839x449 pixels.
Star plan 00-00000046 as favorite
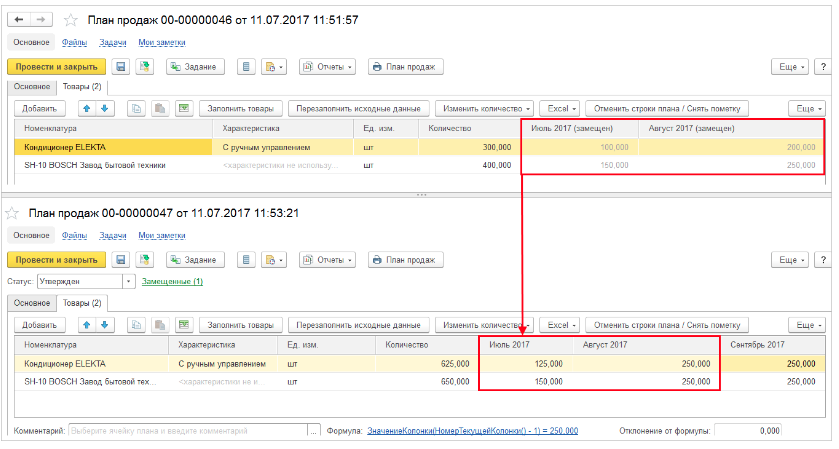point(71,20)
